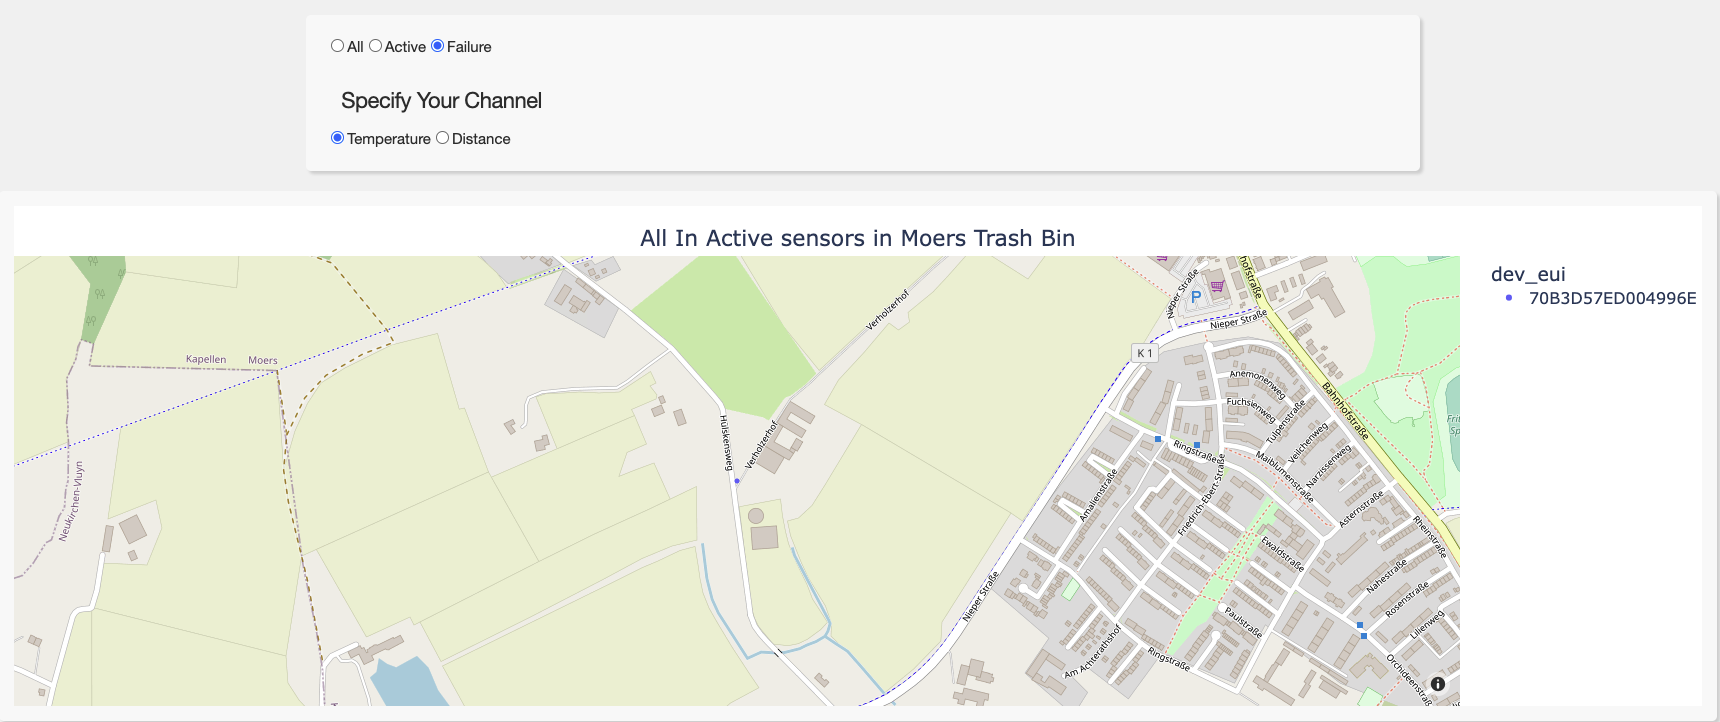Screen dimensions: 1720x722
Task: Click the purple shopping cart map icon
Action: coord(1217,286)
